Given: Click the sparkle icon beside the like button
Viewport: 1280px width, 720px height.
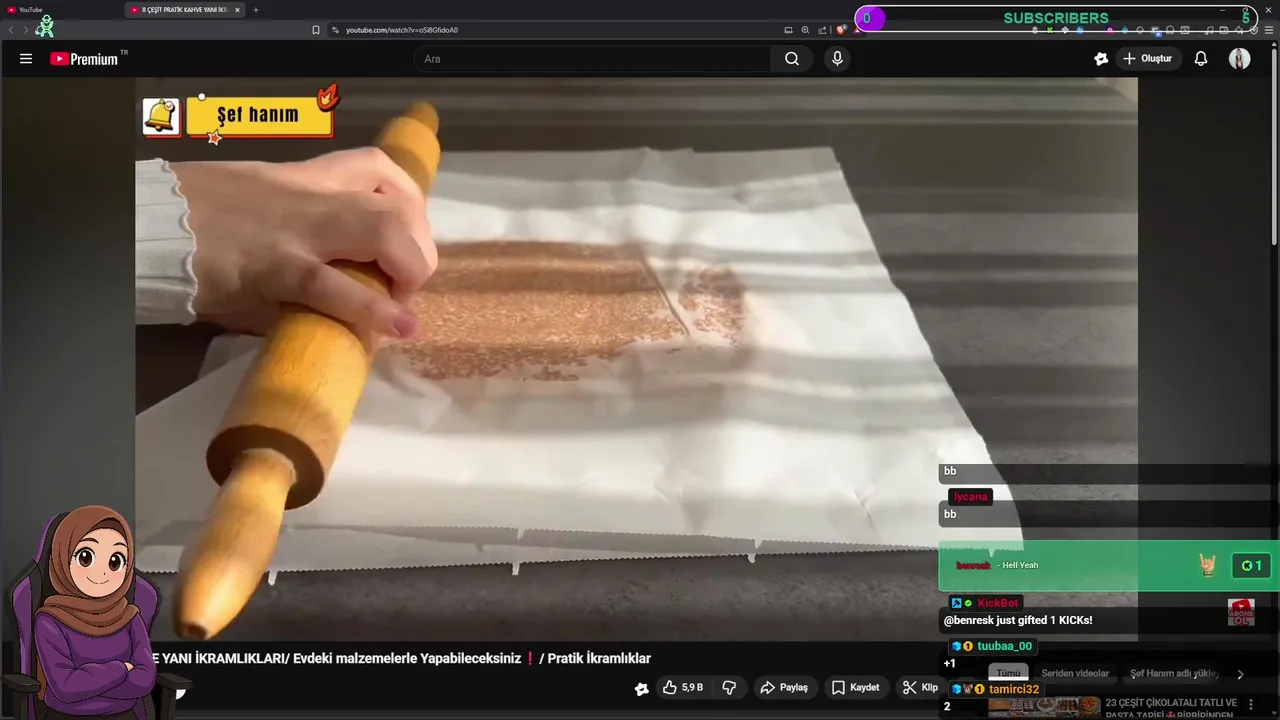Looking at the screenshot, I should coord(641,688).
